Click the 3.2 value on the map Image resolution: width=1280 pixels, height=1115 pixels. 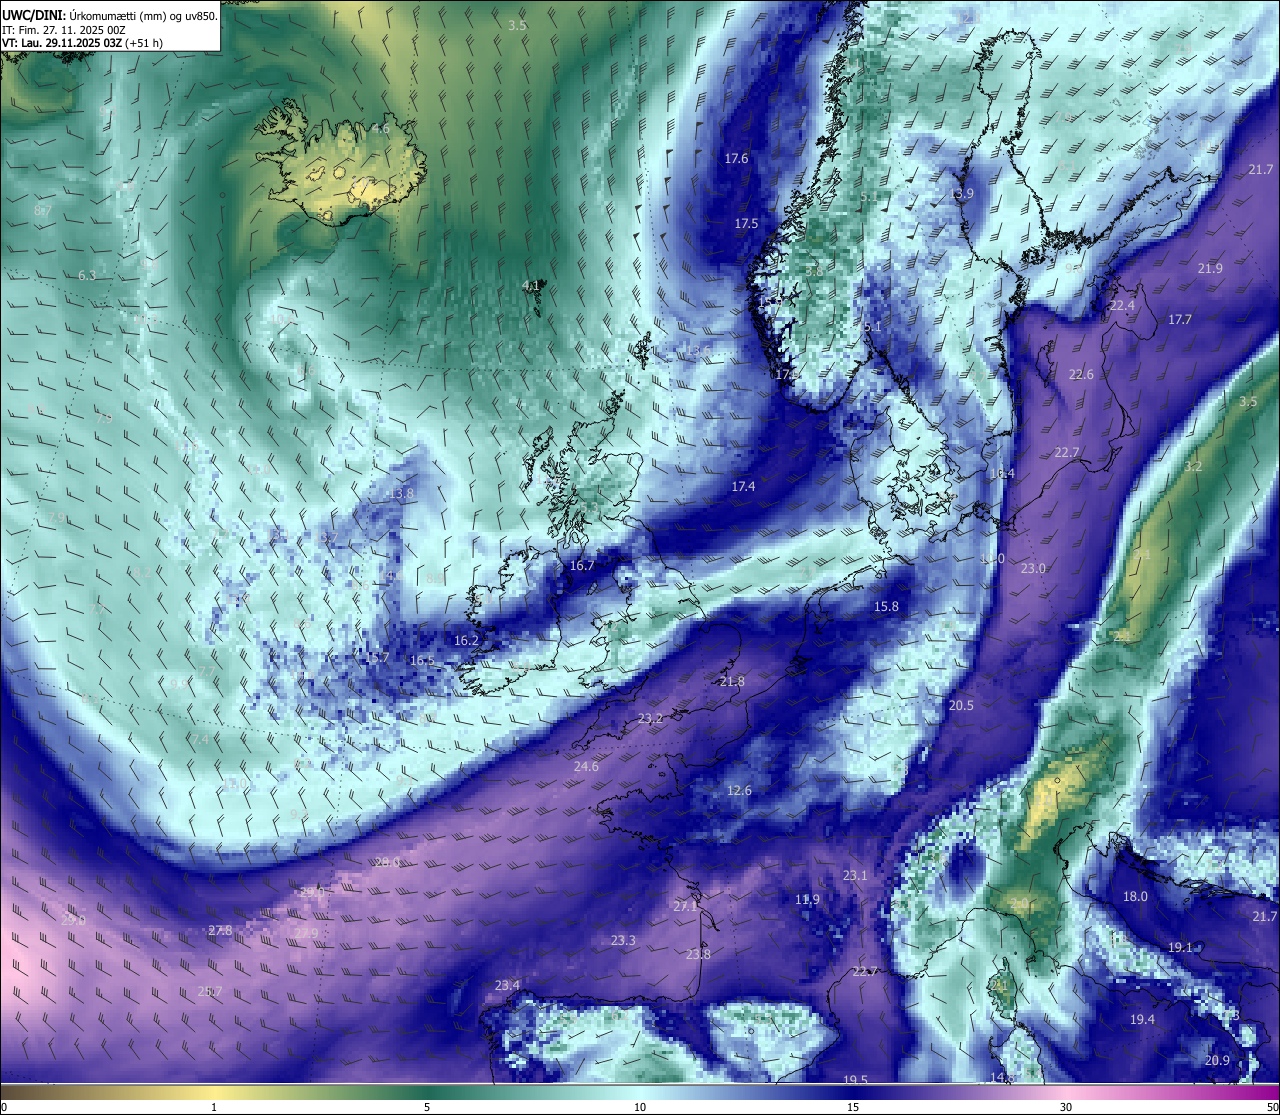1193,467
